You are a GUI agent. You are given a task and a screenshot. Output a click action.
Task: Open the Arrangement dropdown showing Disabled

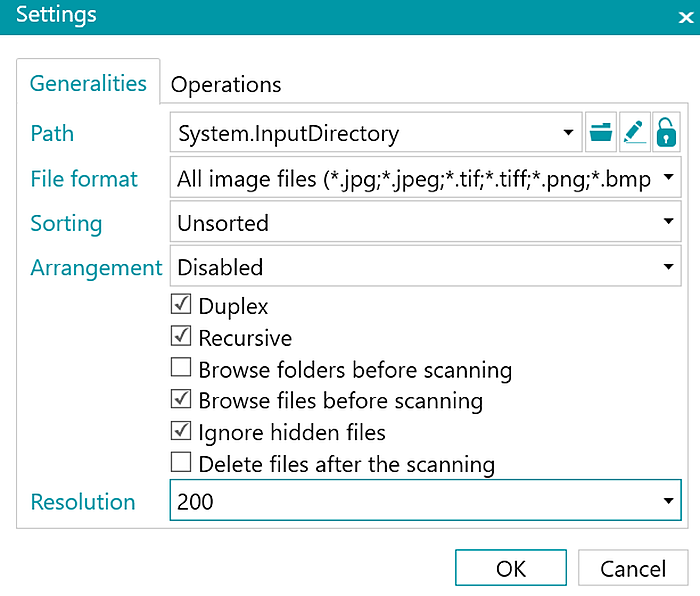coord(425,267)
